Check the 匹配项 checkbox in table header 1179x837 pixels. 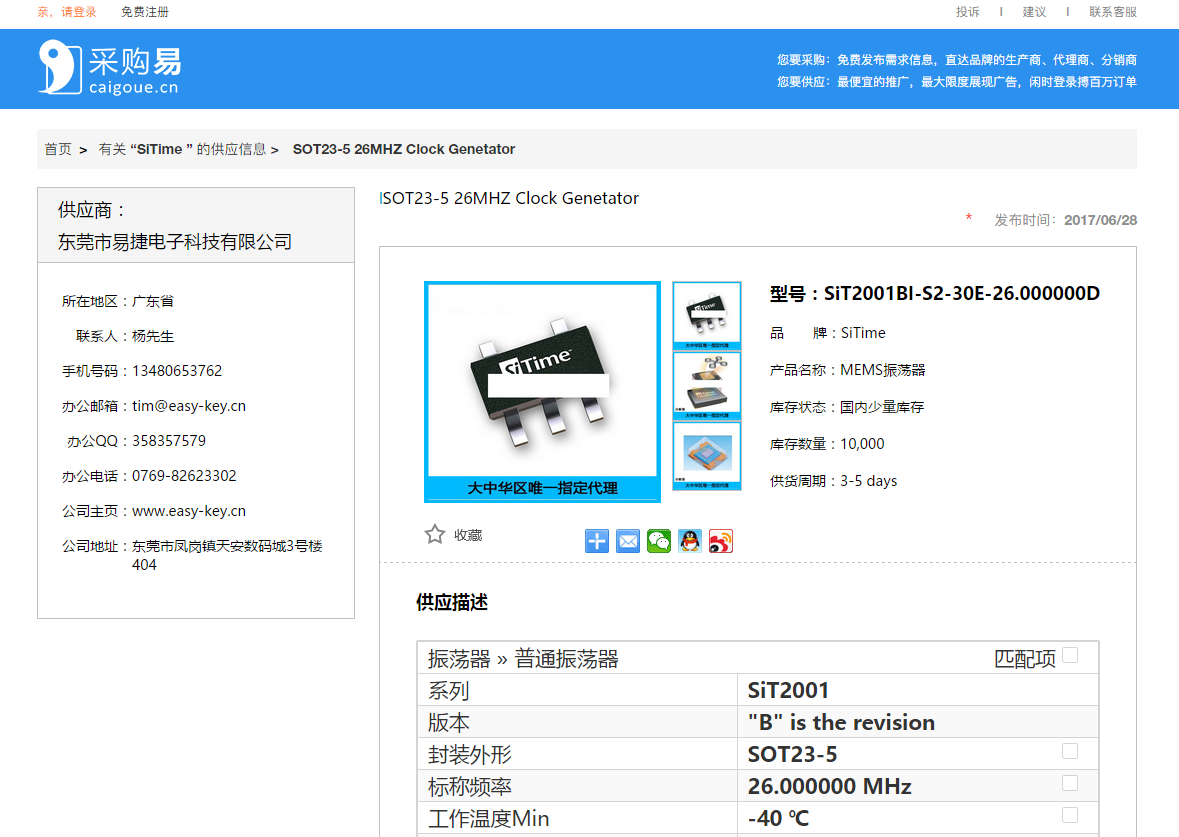tap(1070, 655)
